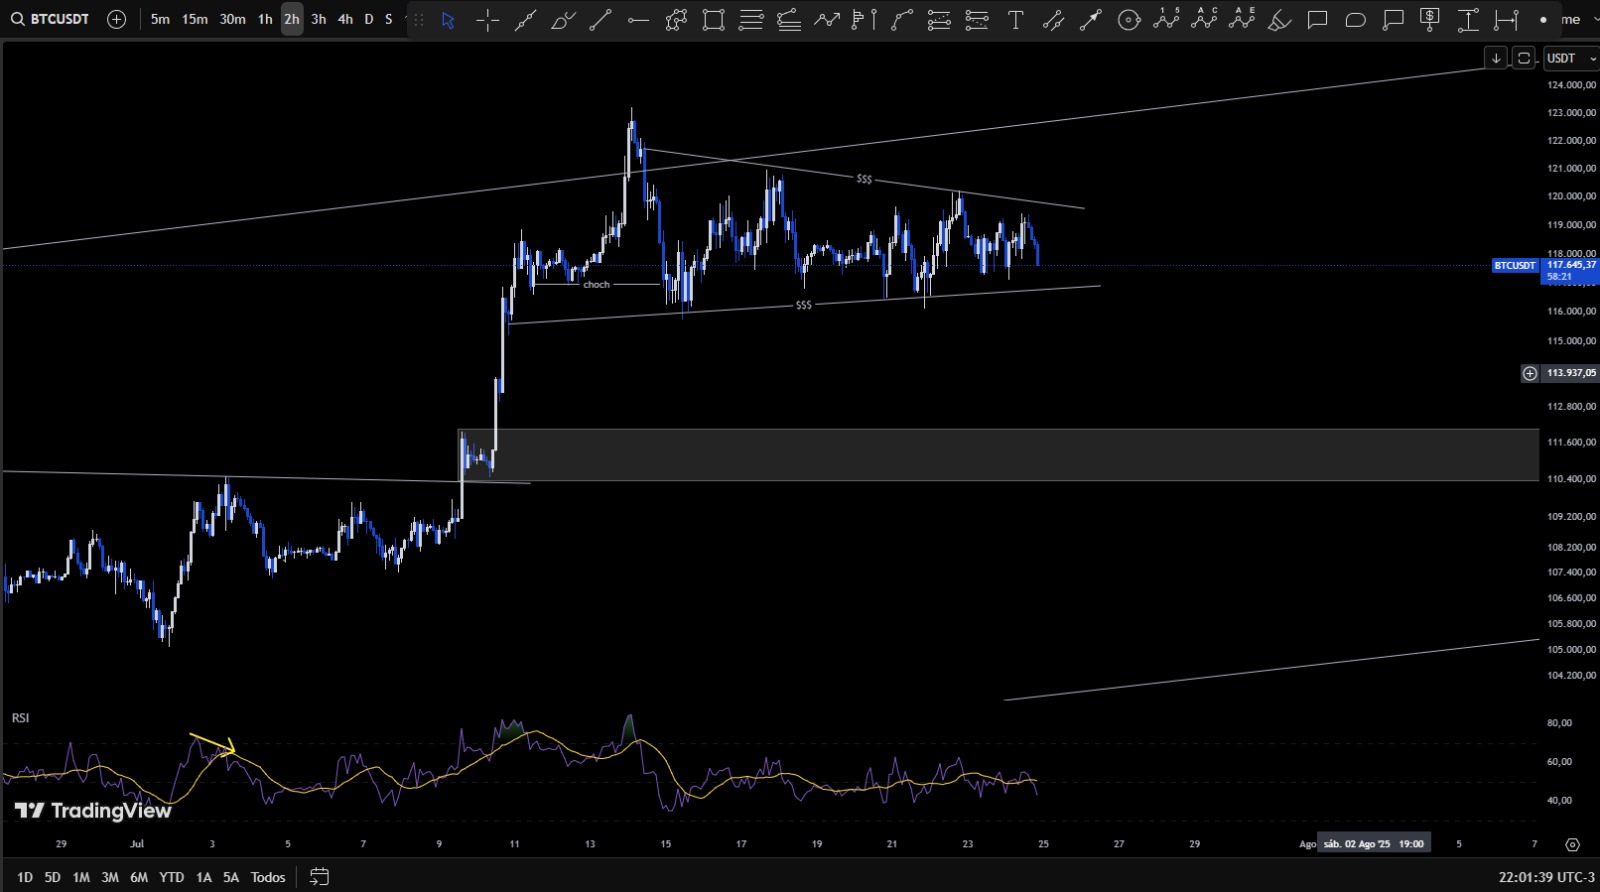Select the brush drawing tool
The image size is (1600, 892).
click(x=563, y=20)
